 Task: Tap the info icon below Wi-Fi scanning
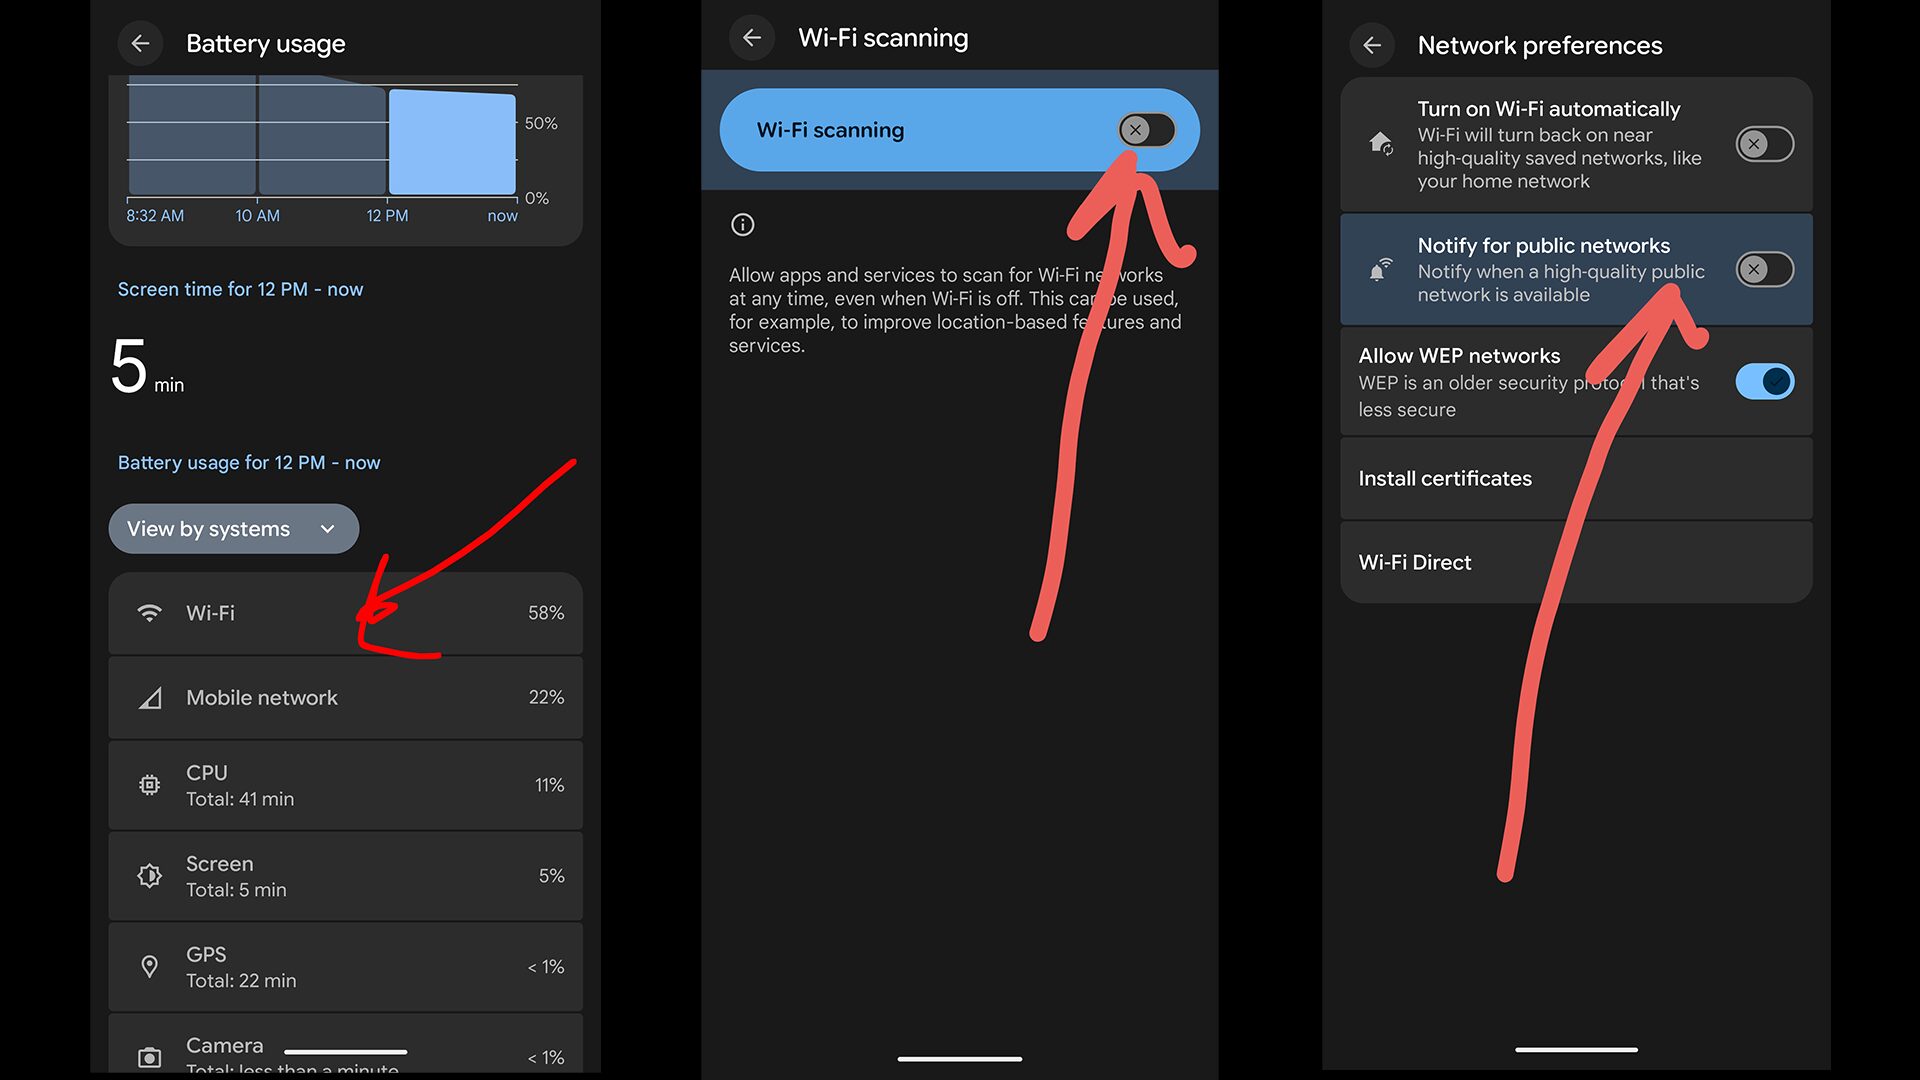pyautogui.click(x=742, y=225)
